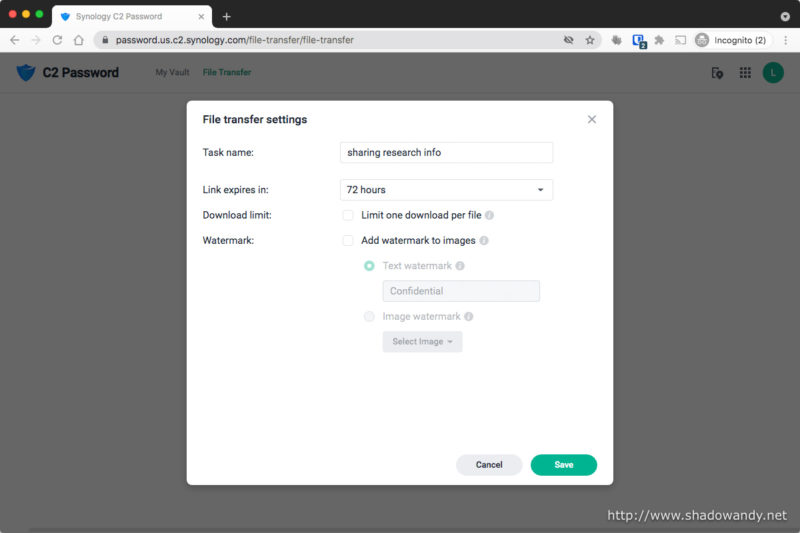Screen dimensions: 800x533
Task: Open a new browser tab with plus
Action: 227,17
